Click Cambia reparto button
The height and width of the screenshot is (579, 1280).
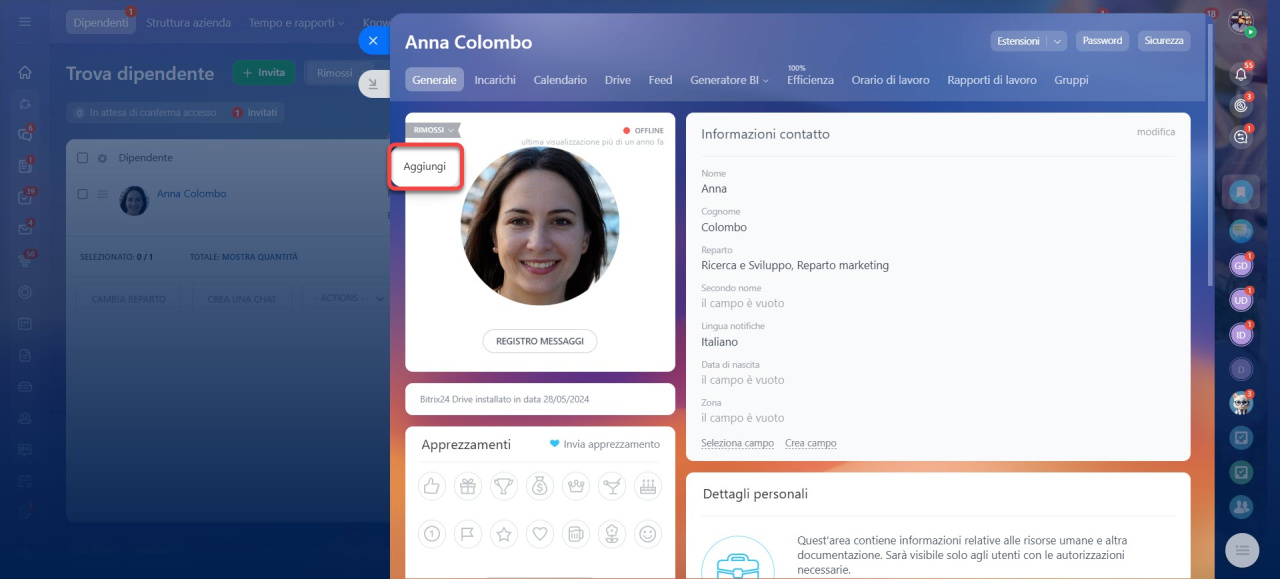pyautogui.click(x=129, y=298)
